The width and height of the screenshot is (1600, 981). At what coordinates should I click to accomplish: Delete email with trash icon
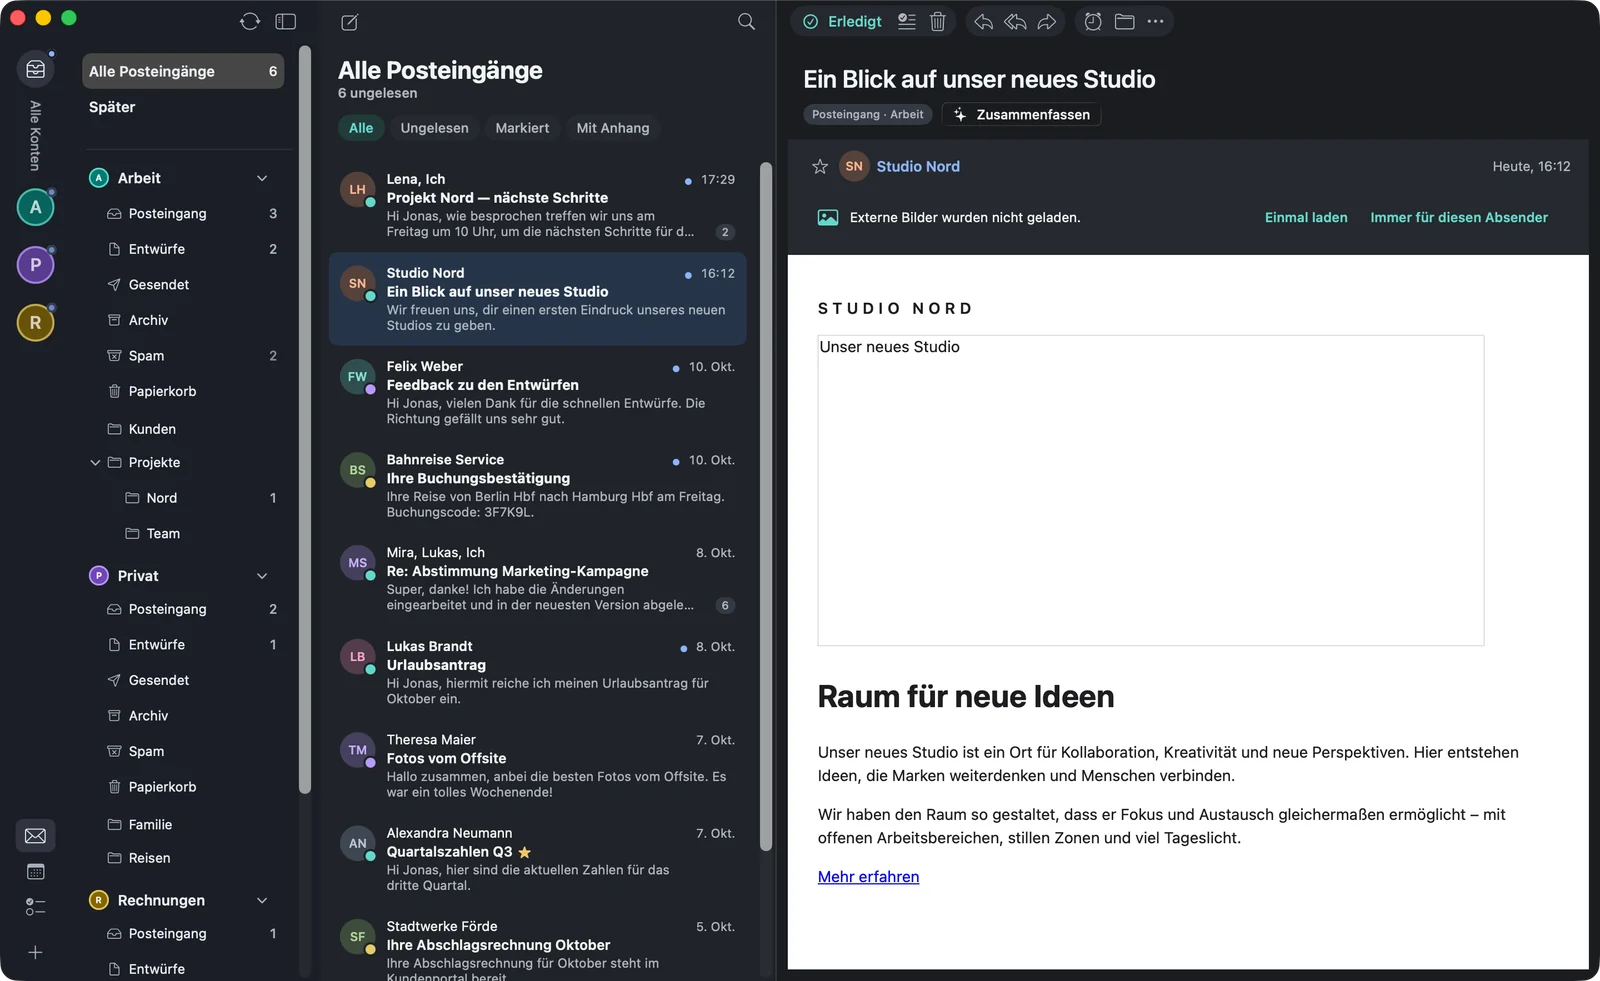pyautogui.click(x=938, y=21)
